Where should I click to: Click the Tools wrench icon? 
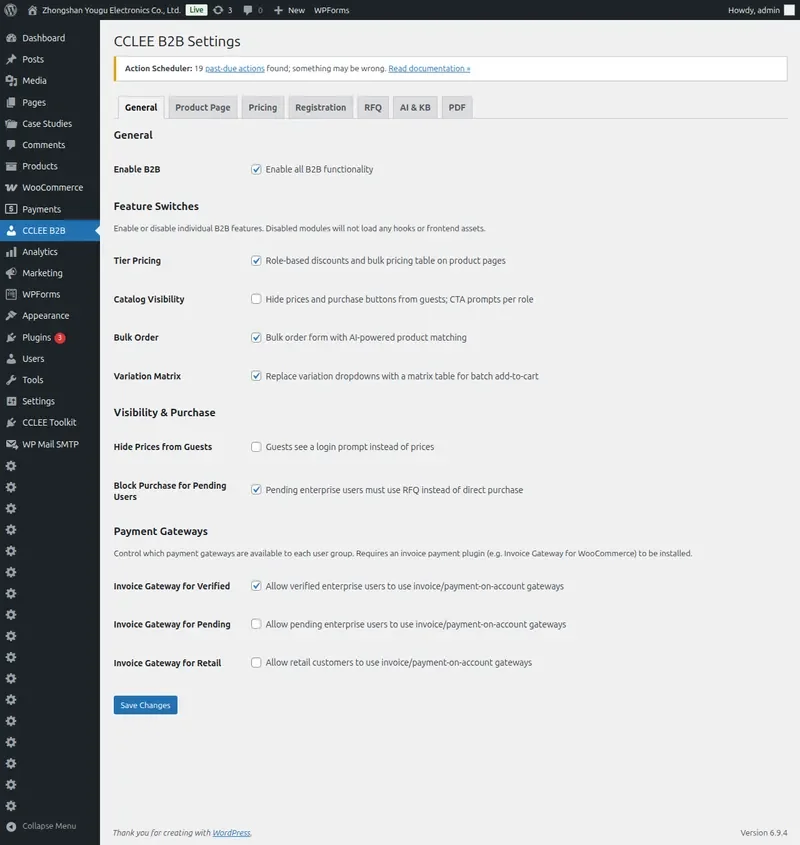tap(11, 380)
